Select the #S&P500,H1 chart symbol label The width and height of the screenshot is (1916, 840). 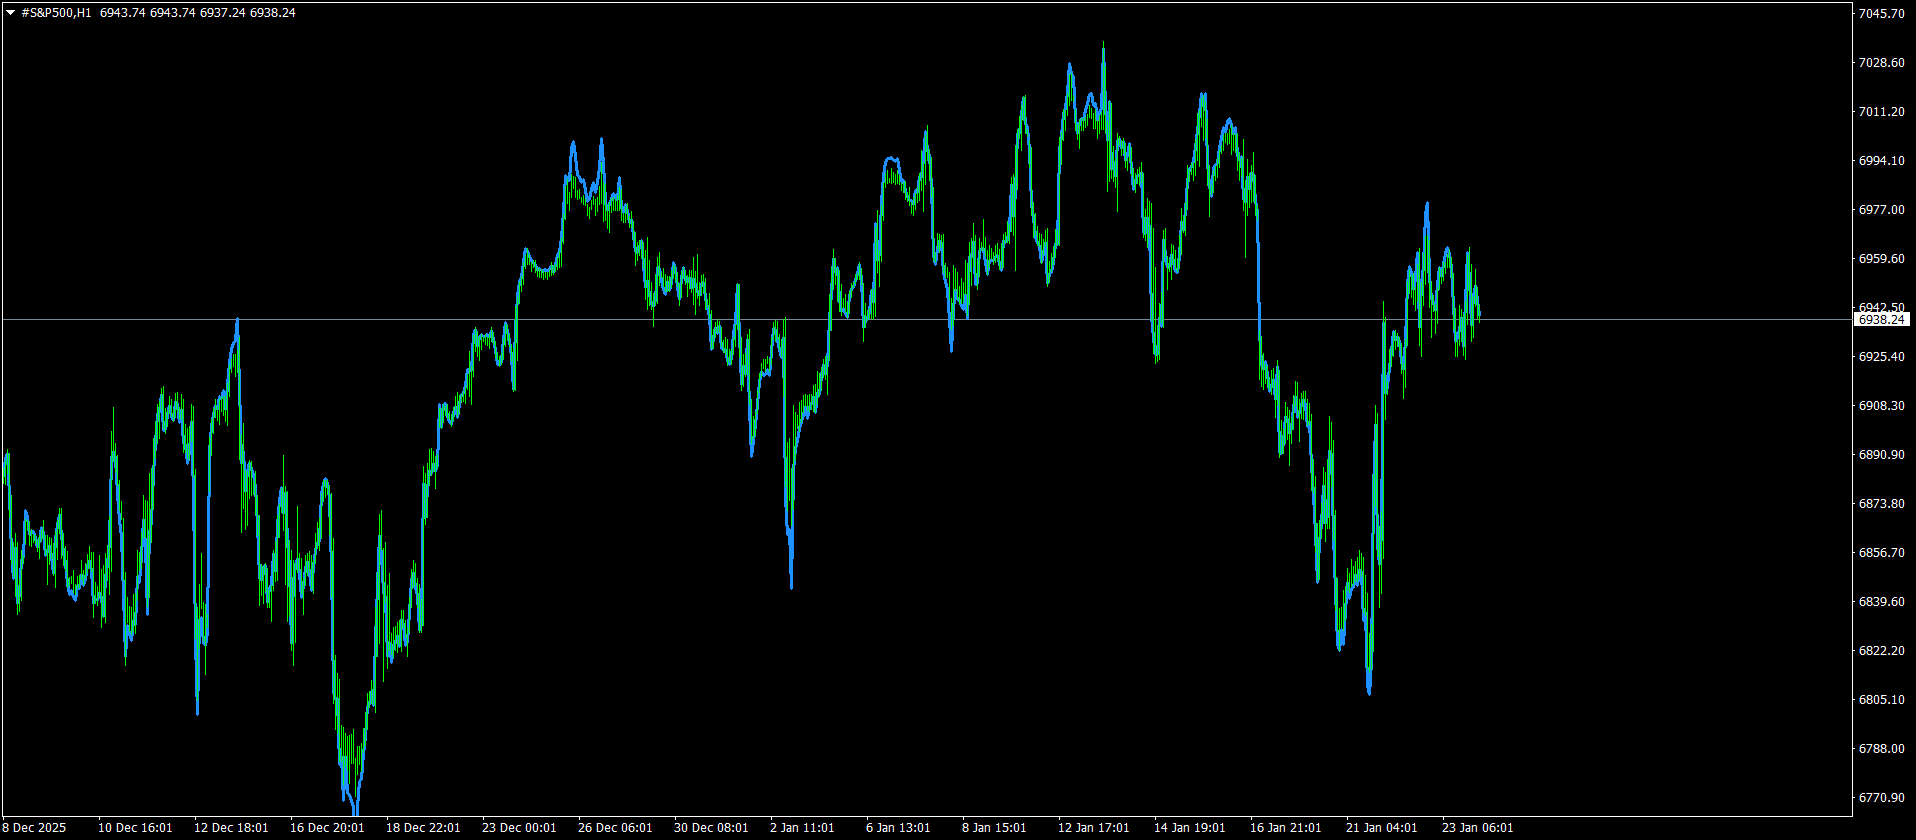pyautogui.click(x=56, y=13)
